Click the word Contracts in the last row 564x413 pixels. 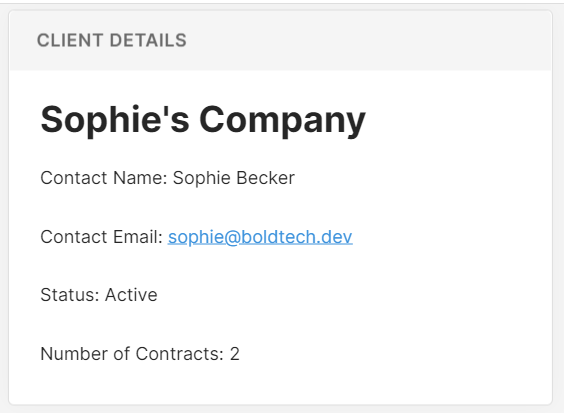(180, 354)
